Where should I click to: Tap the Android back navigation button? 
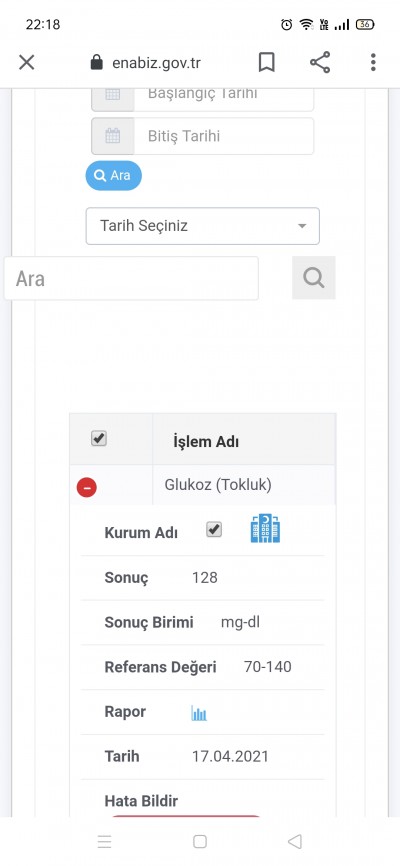[x=295, y=841]
